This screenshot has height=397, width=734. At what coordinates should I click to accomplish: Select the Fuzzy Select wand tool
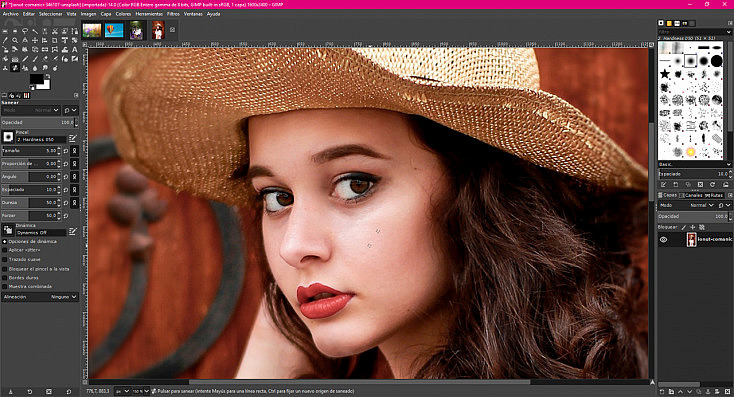tap(35, 31)
